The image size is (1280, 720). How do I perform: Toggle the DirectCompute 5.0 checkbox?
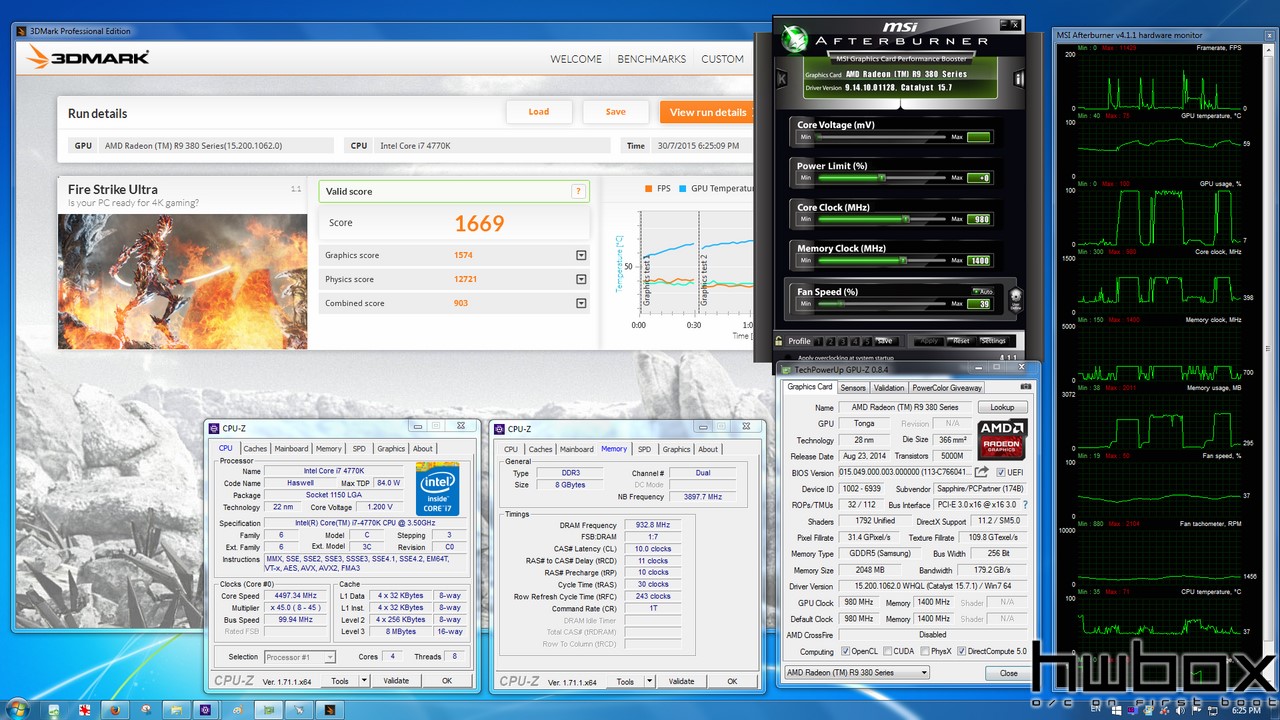pos(961,651)
